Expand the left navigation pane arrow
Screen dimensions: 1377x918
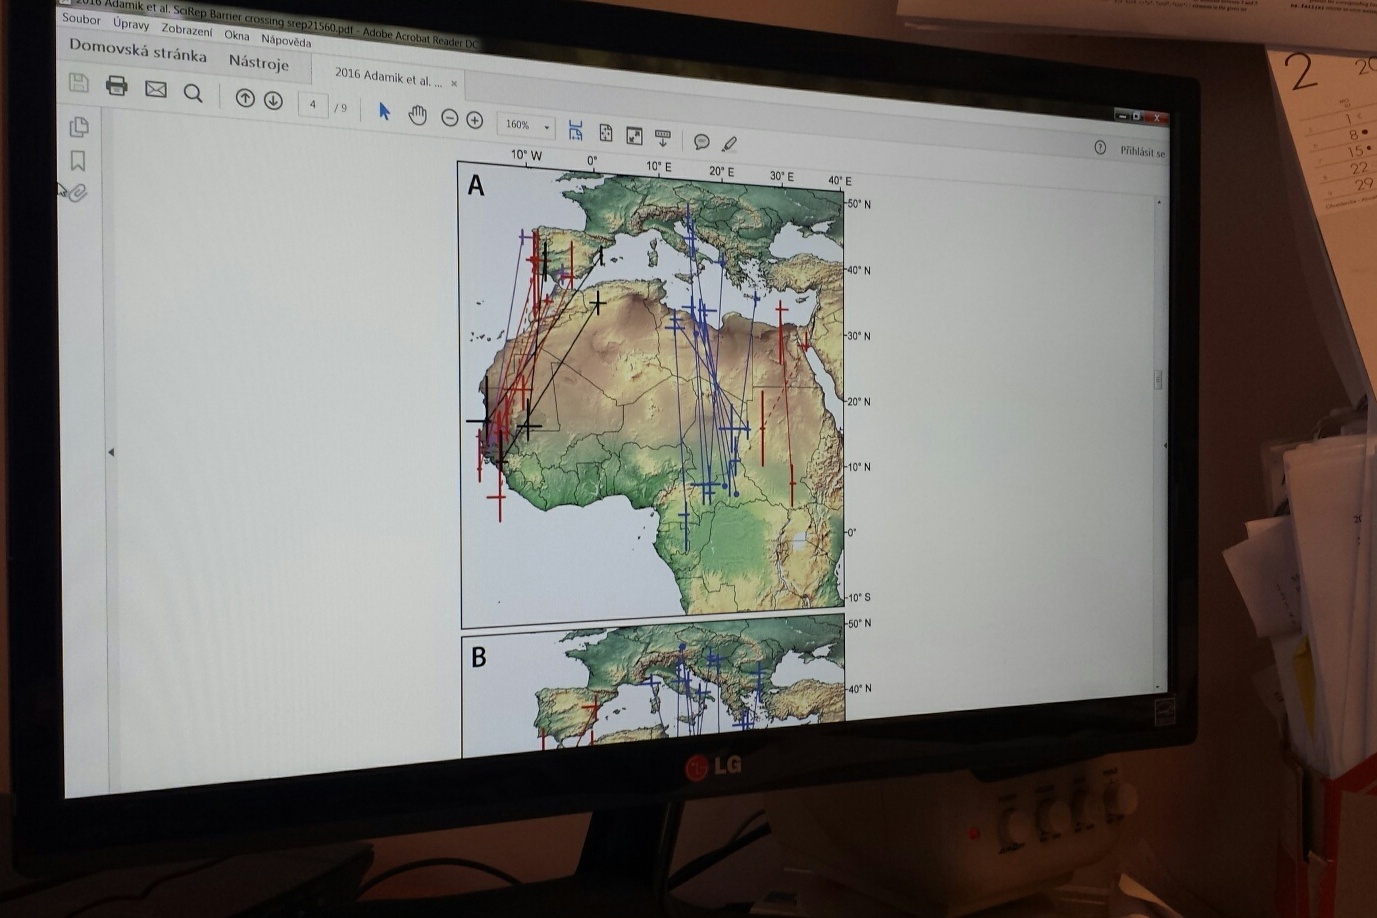111,452
